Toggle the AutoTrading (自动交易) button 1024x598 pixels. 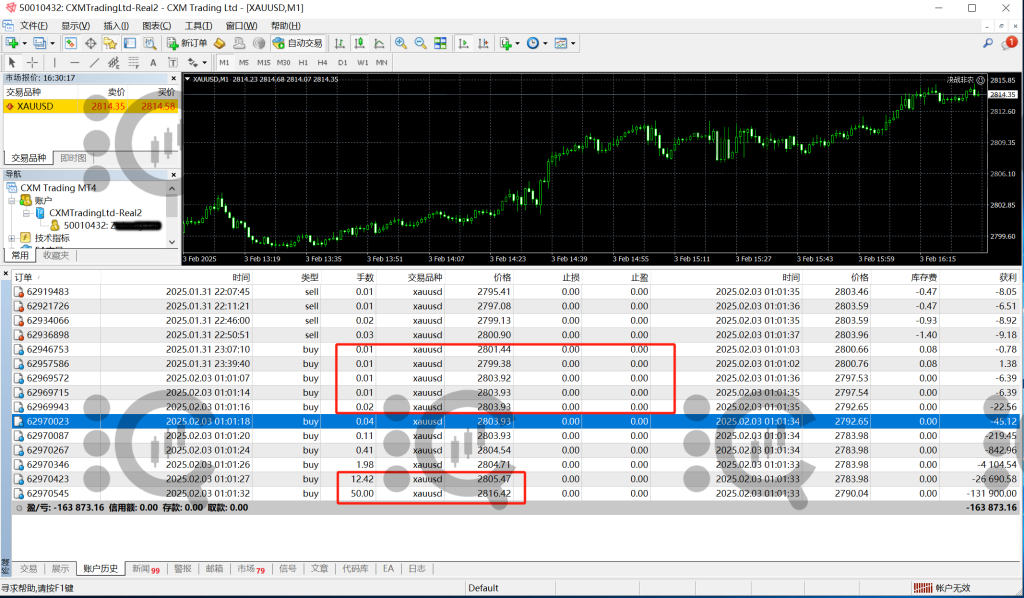298,43
